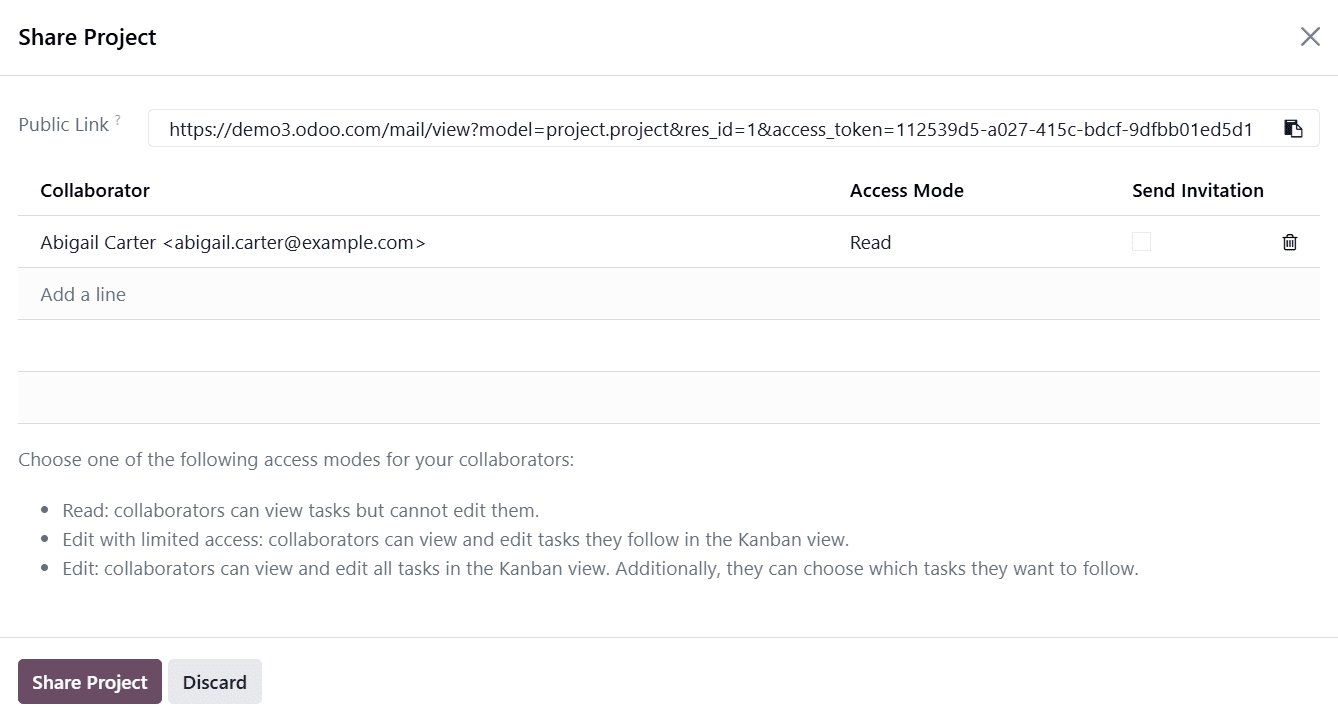Click the Access Mode column header
This screenshot has width=1338, height=720.
907,190
